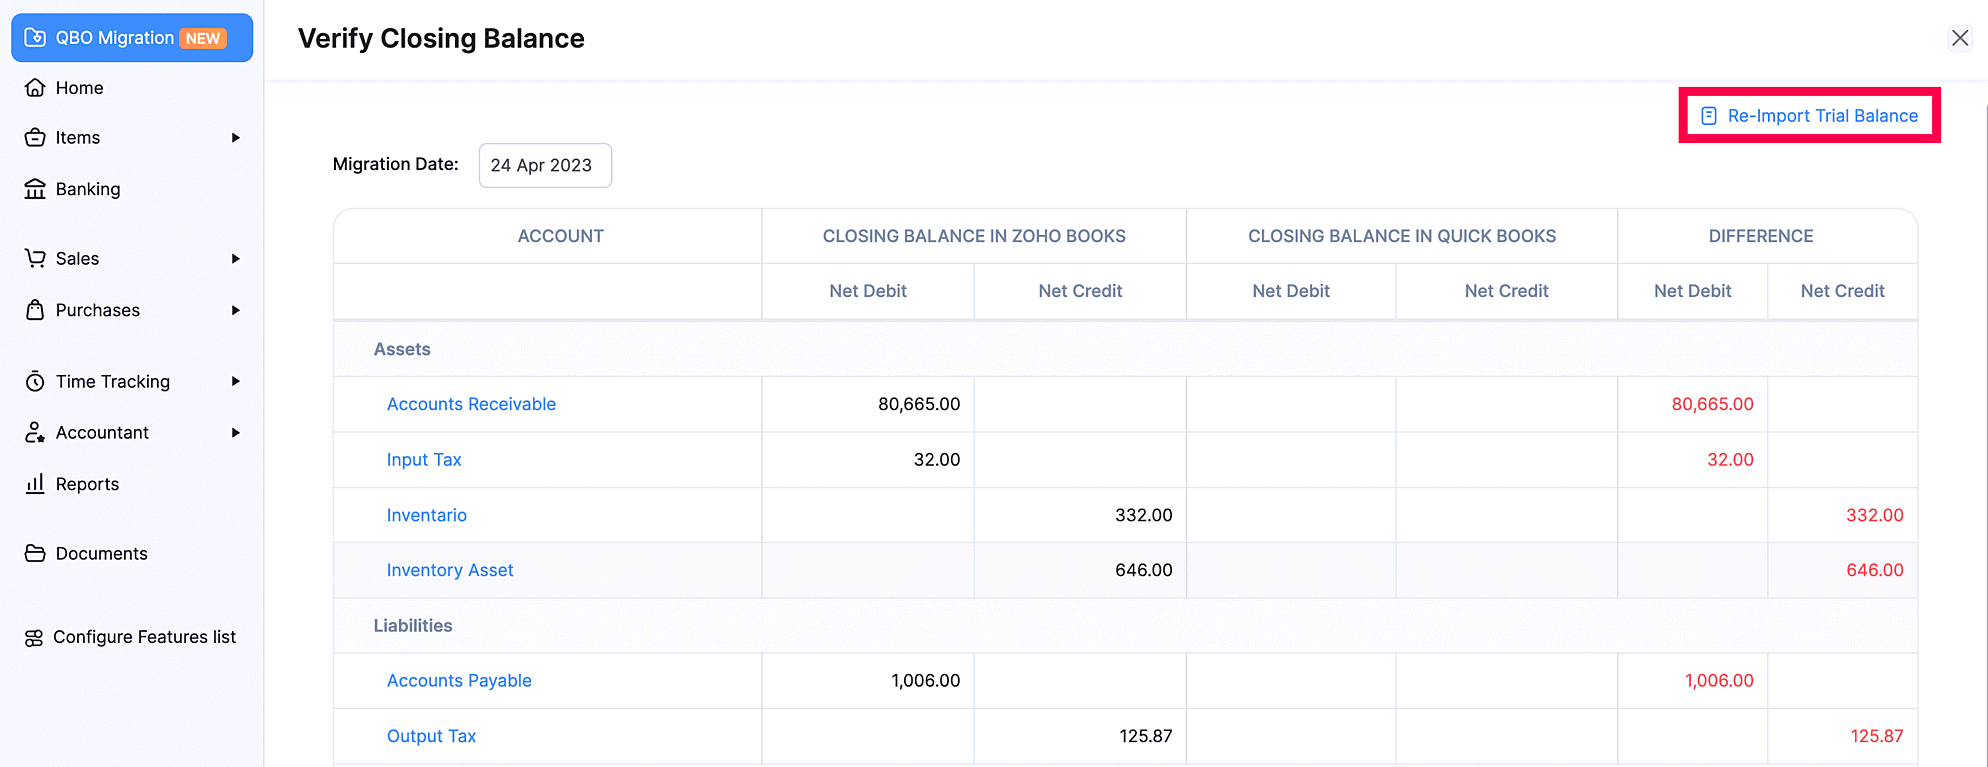Click Re-Import Trial Balance button
Image resolution: width=1988 pixels, height=767 pixels.
click(1809, 116)
